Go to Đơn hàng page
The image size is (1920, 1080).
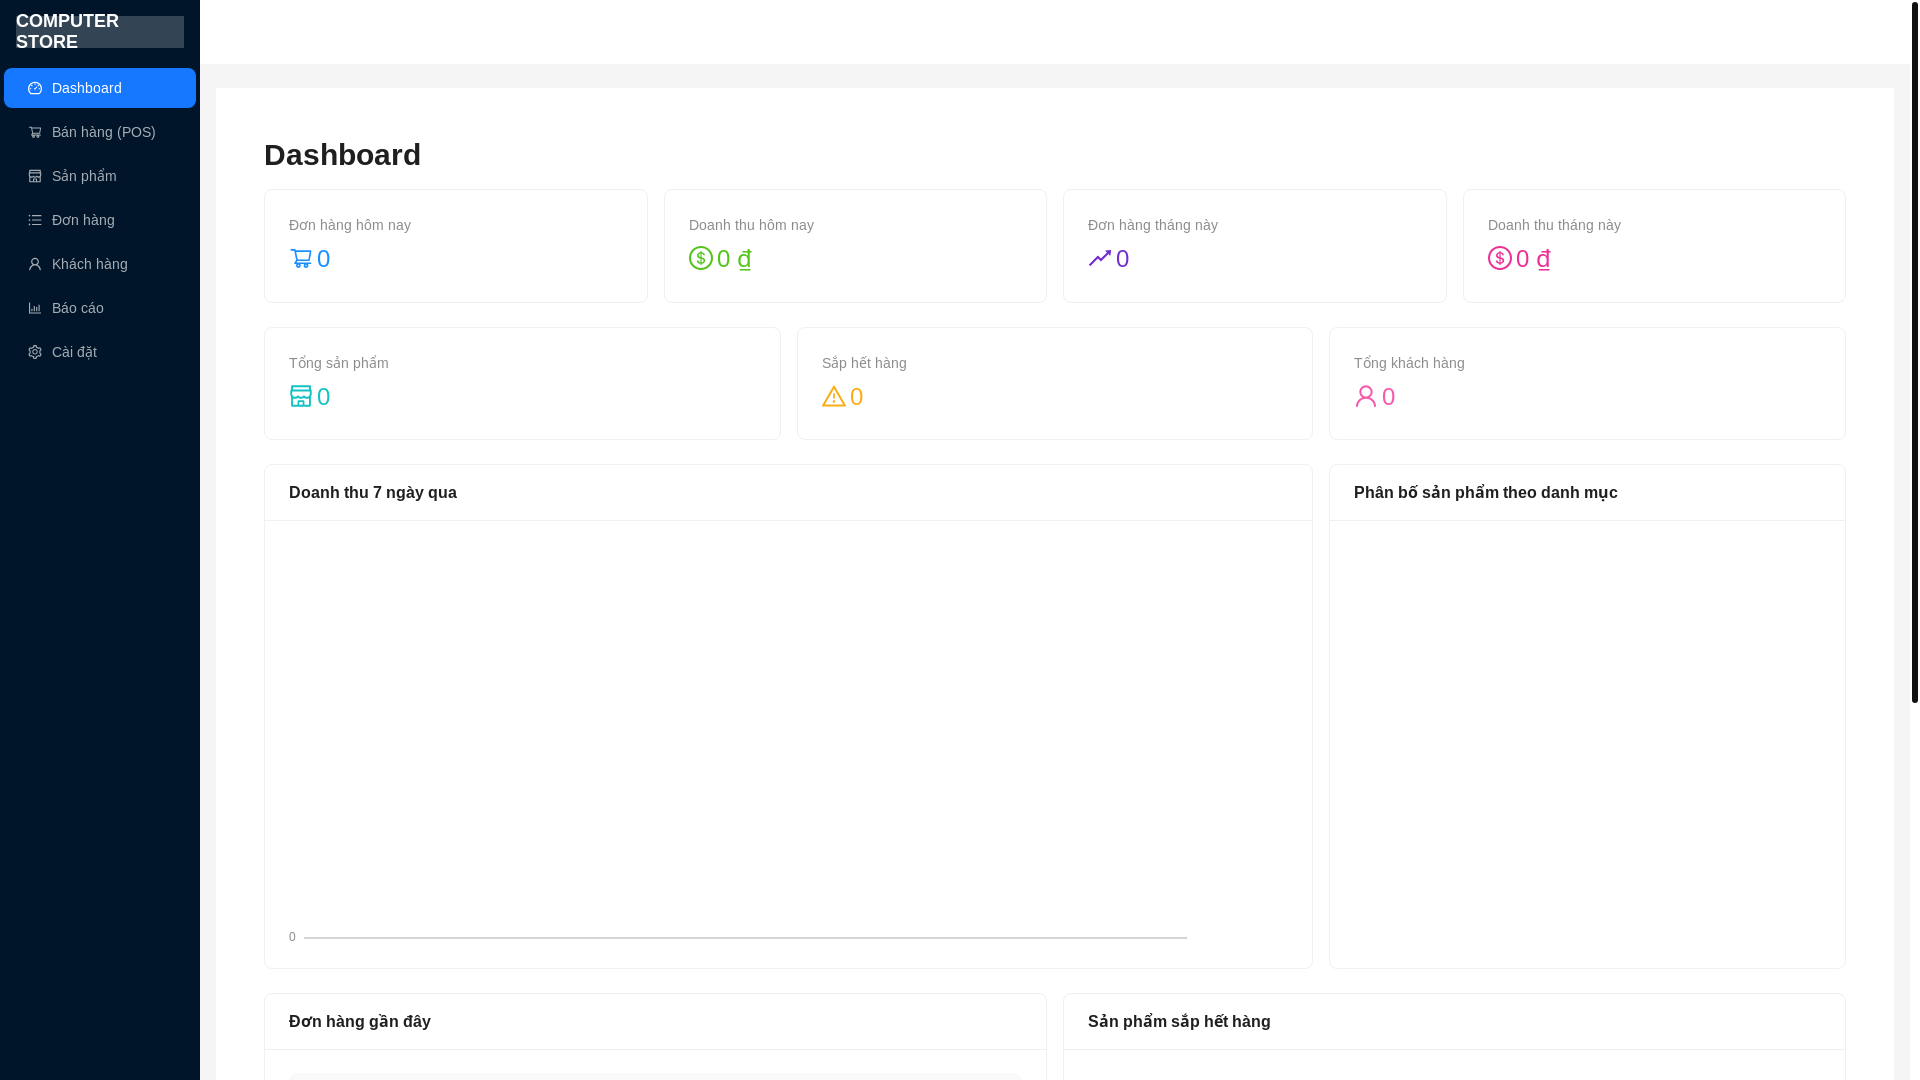click(100, 220)
